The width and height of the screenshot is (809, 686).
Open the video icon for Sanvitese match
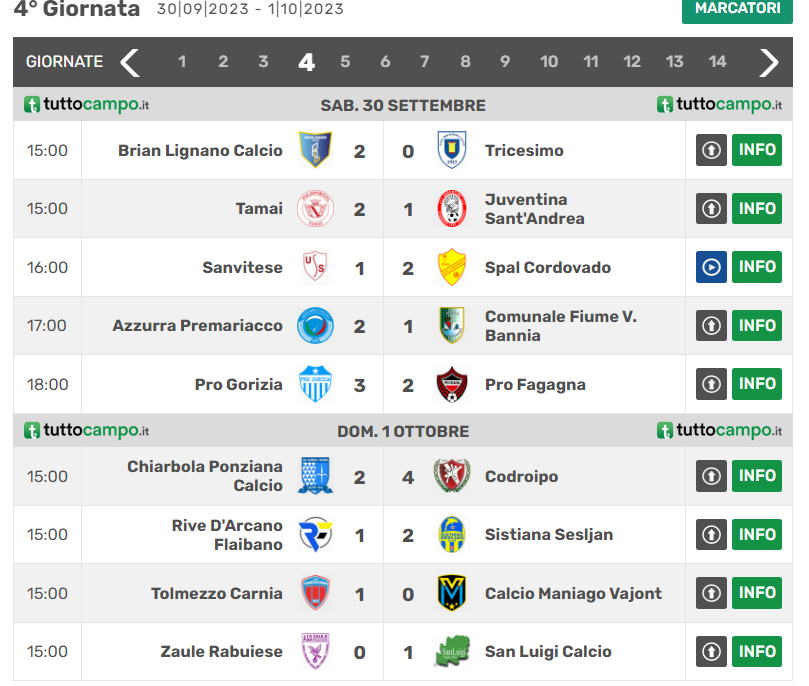(711, 267)
